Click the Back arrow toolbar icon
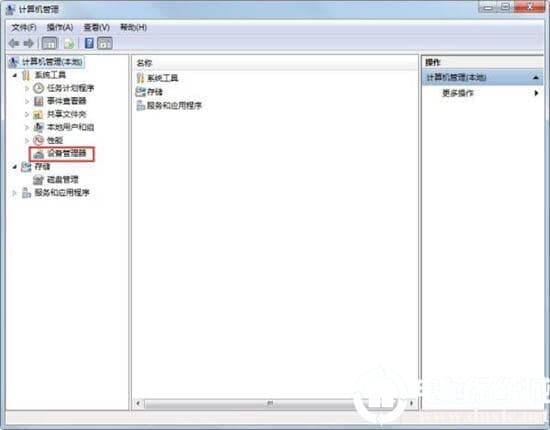This screenshot has height=430, width=550. coord(14,43)
